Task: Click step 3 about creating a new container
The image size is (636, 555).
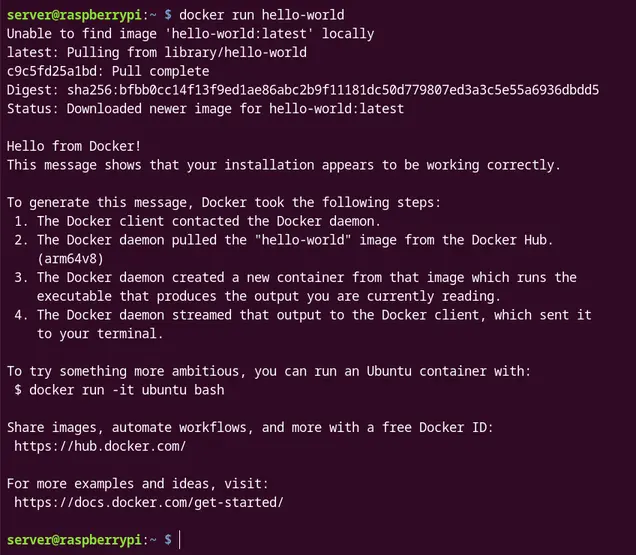Action: click(x=300, y=277)
